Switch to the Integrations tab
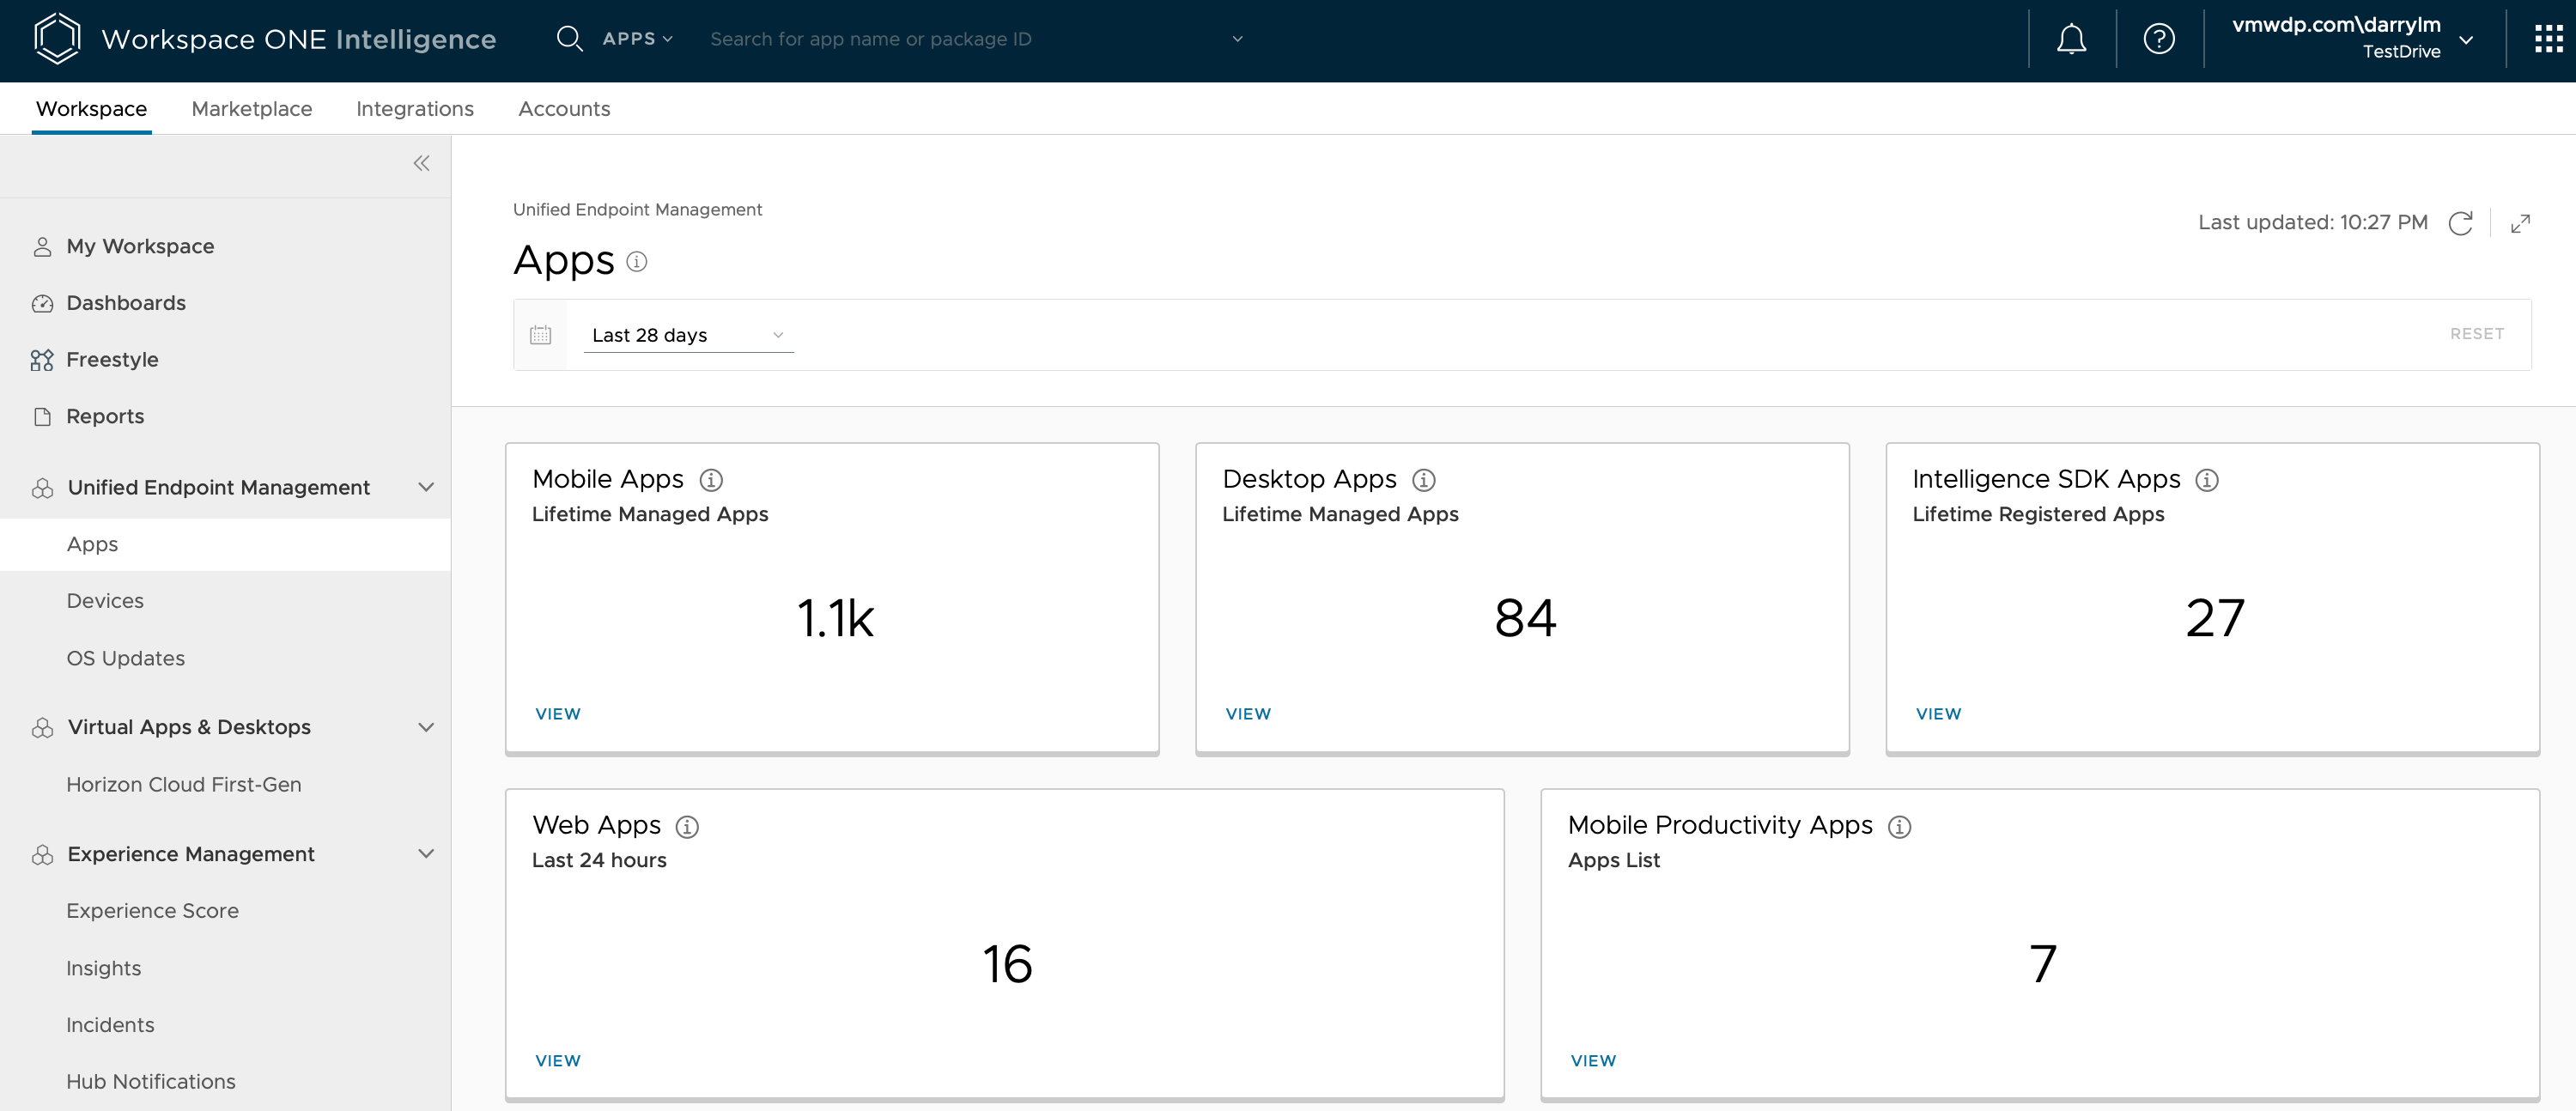 [x=414, y=109]
